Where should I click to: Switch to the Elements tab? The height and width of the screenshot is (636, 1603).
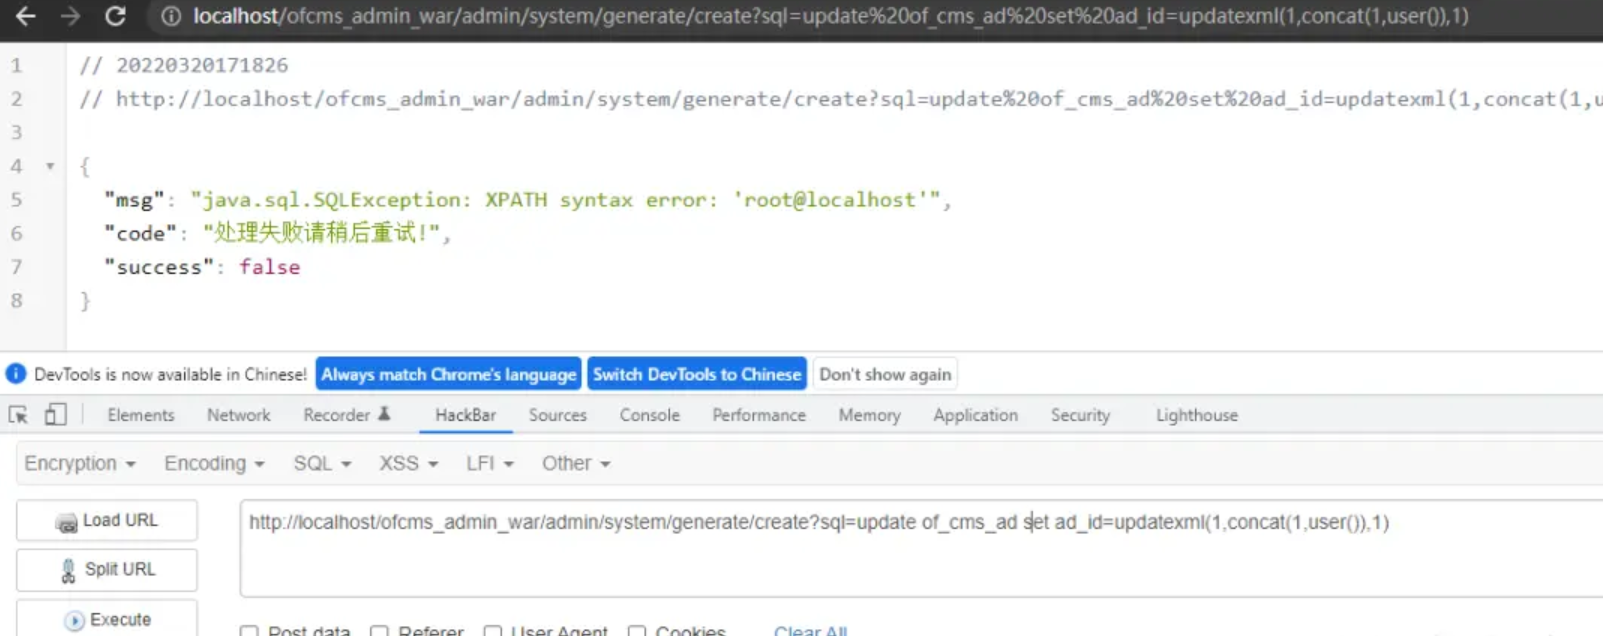pyautogui.click(x=141, y=415)
